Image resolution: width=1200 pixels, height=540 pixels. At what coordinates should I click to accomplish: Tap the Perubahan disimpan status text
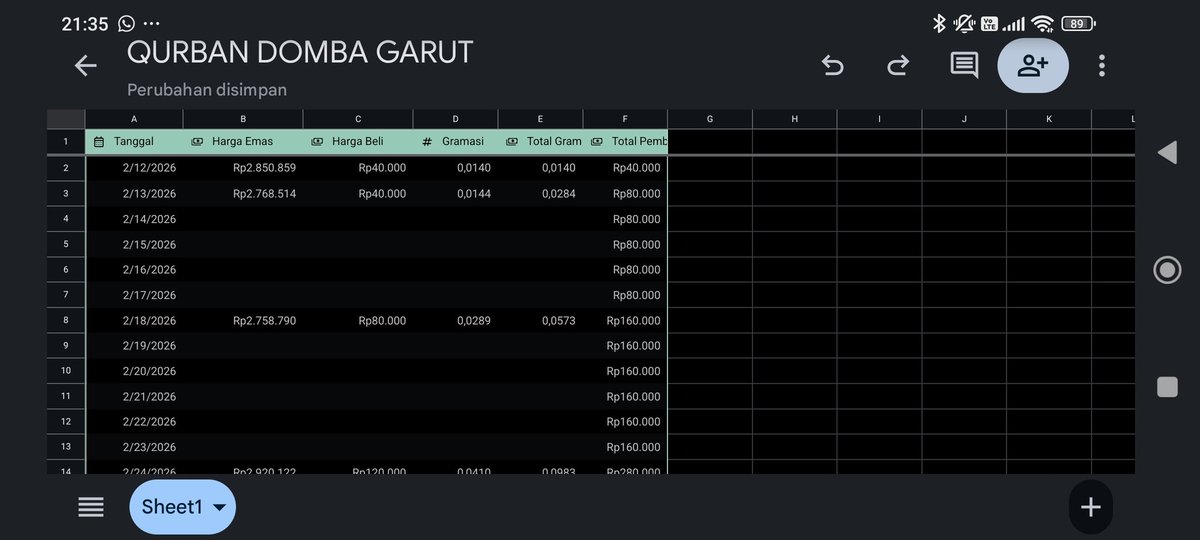(x=207, y=90)
